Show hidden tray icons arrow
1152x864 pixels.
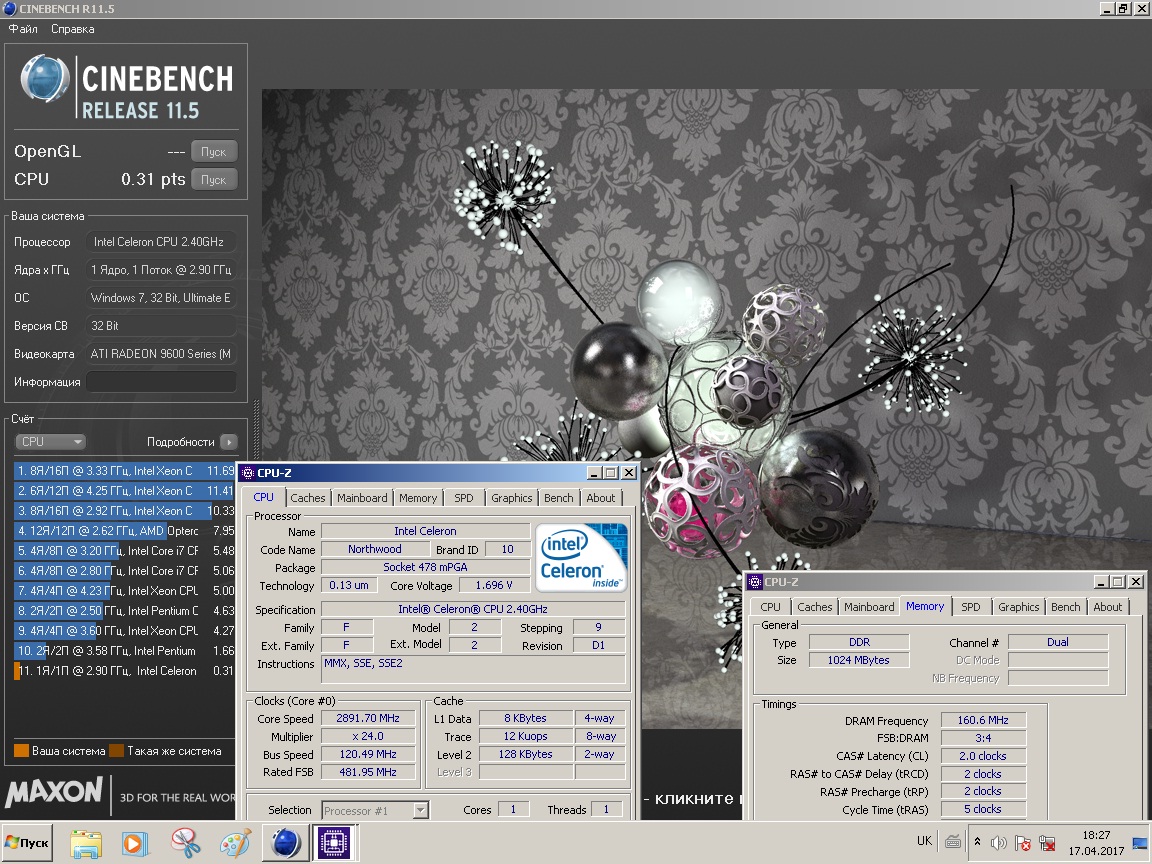point(977,842)
